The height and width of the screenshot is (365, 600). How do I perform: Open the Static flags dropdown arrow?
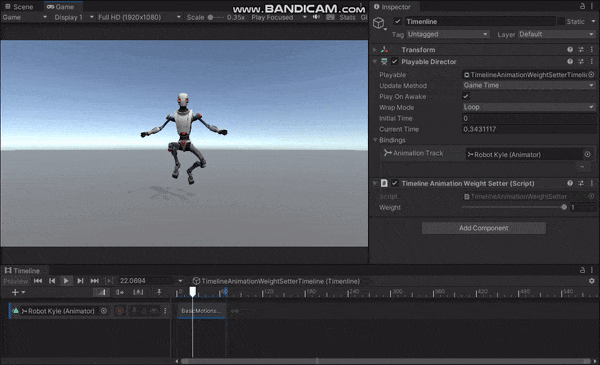pos(593,21)
